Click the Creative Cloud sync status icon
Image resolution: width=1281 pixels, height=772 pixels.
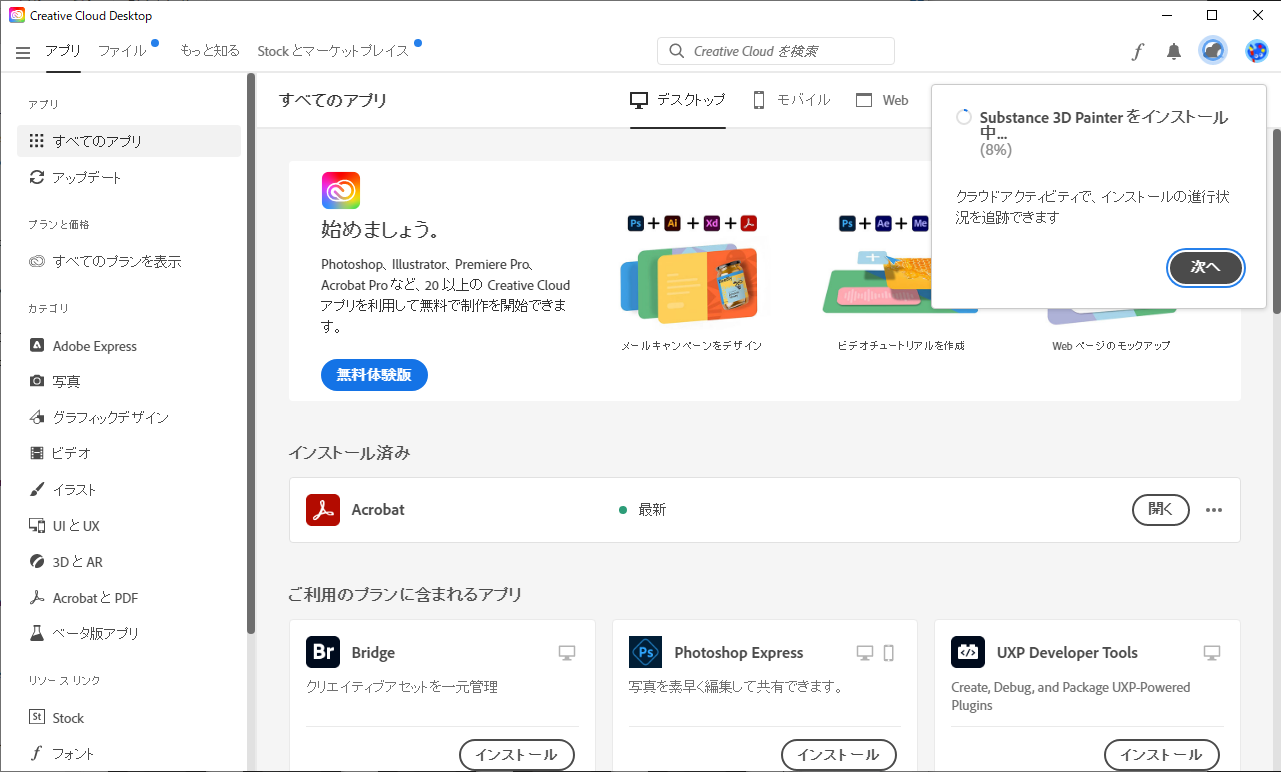pos(1212,50)
